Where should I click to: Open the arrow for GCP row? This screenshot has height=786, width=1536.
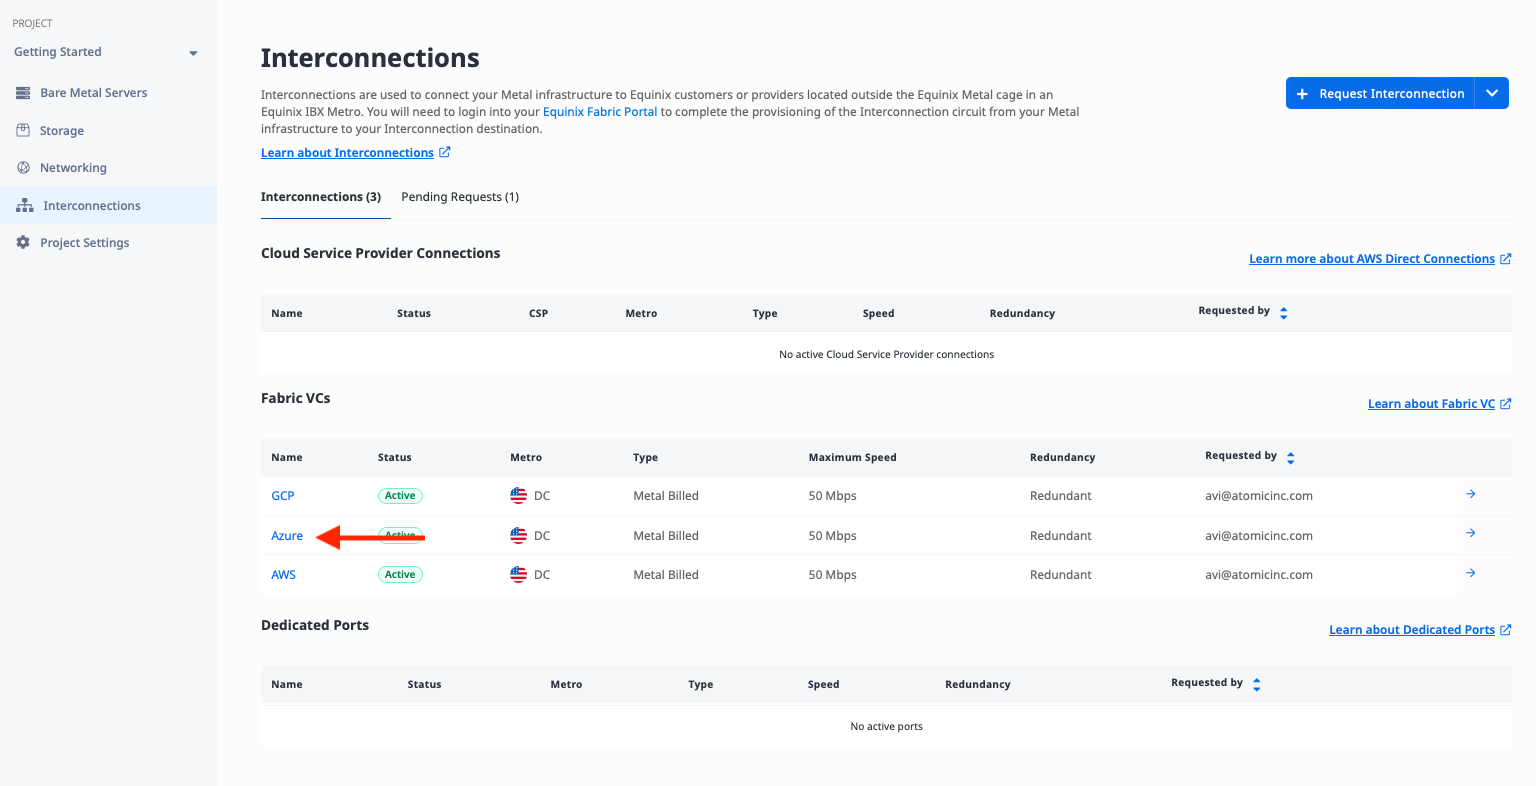tap(1471, 494)
